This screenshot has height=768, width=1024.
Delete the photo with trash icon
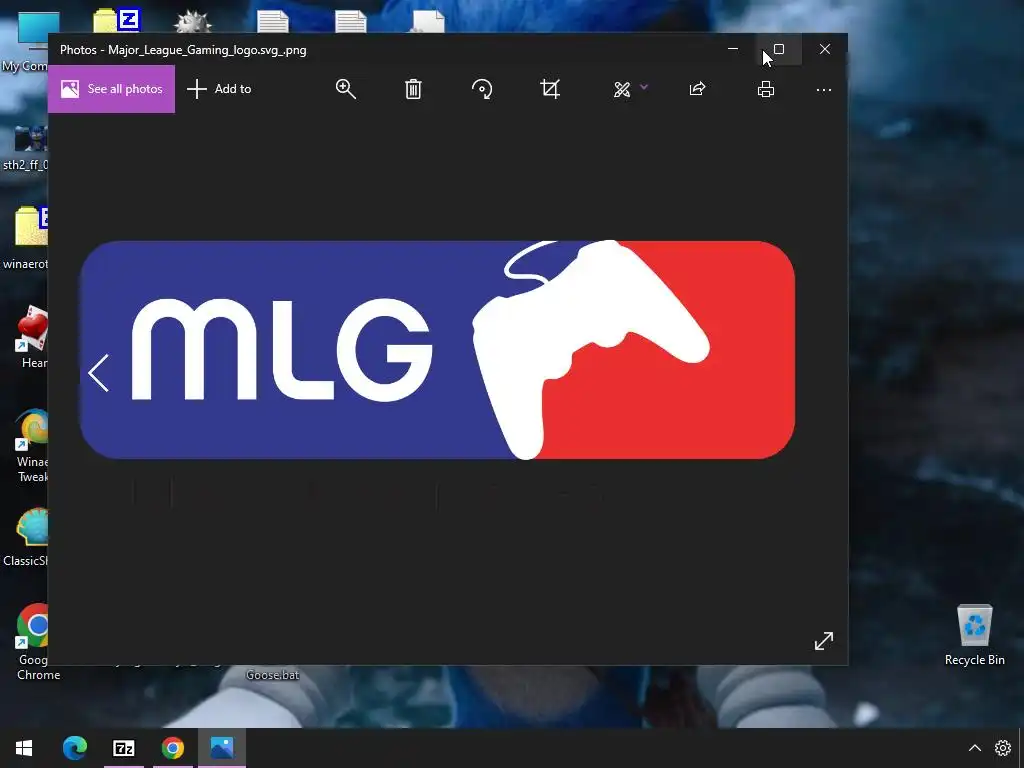(413, 89)
